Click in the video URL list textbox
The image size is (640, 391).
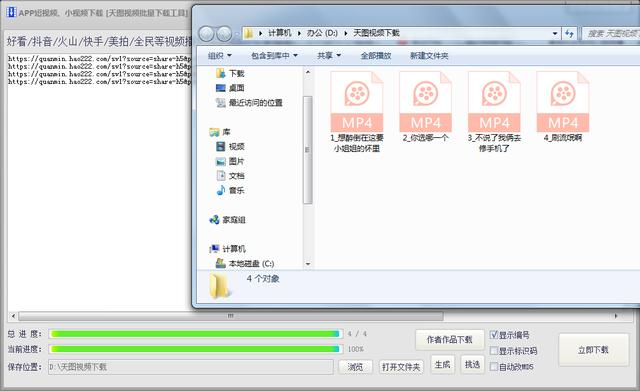pos(100,182)
